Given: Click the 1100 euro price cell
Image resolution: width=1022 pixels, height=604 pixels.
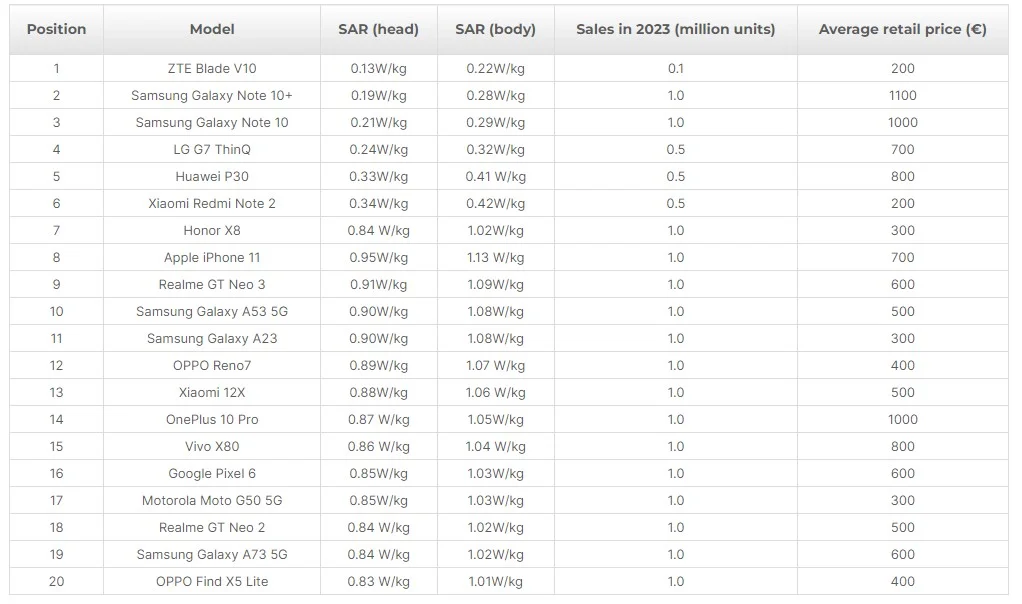Looking at the screenshot, I should point(902,96).
